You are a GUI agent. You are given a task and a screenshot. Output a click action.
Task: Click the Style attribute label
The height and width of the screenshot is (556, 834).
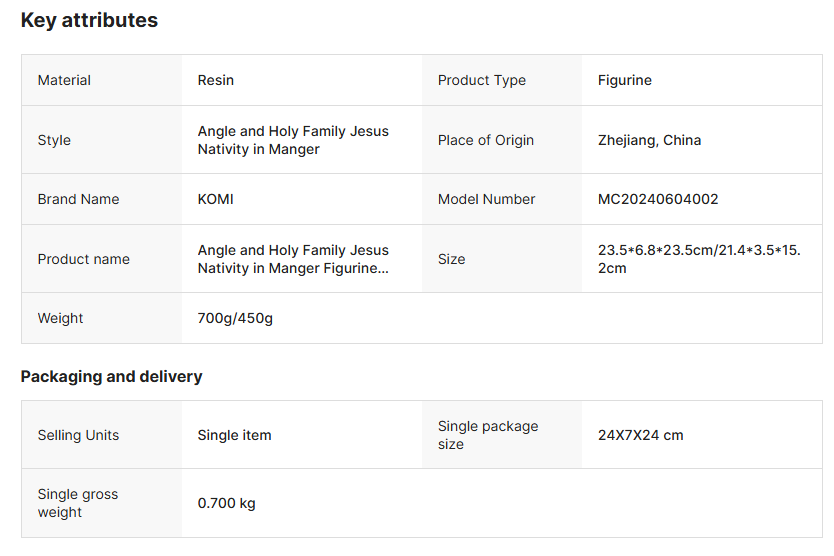tap(54, 140)
